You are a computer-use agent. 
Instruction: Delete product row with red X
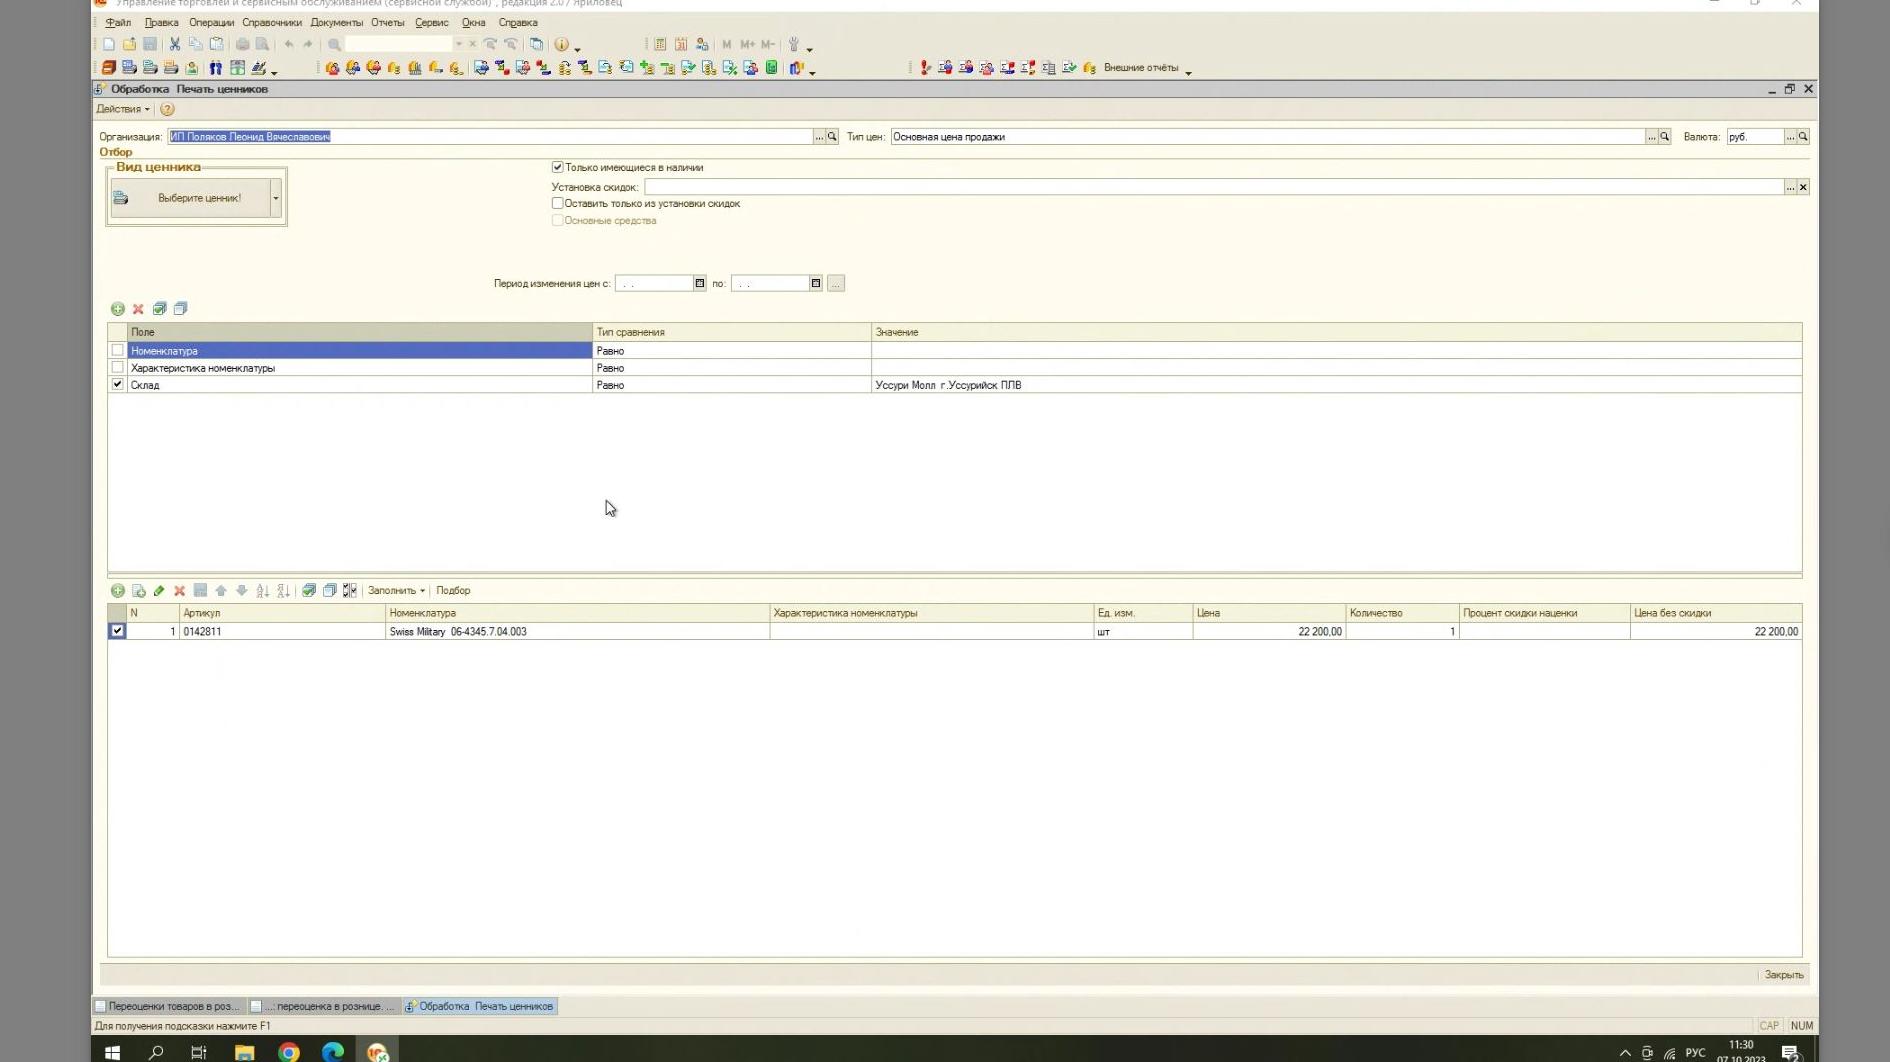pos(180,591)
